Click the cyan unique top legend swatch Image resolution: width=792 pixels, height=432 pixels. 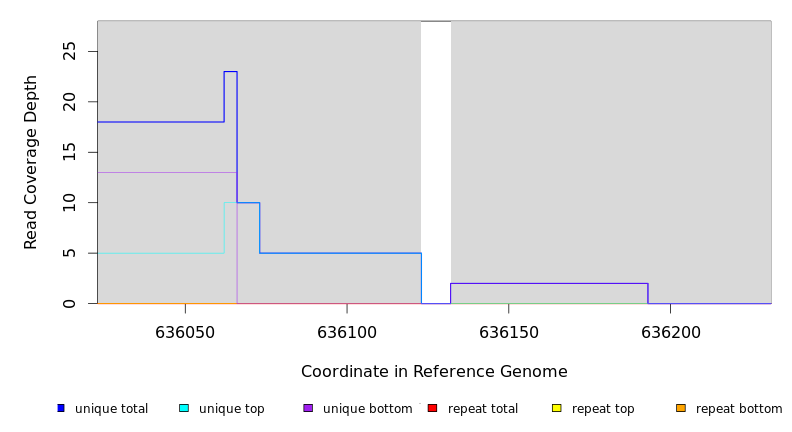point(184,408)
